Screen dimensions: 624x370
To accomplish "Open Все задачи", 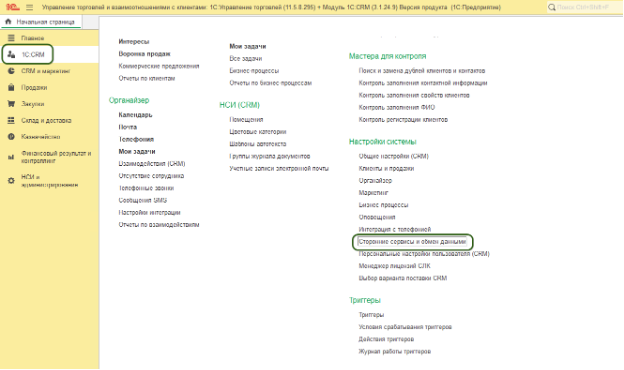I will (x=246, y=58).
